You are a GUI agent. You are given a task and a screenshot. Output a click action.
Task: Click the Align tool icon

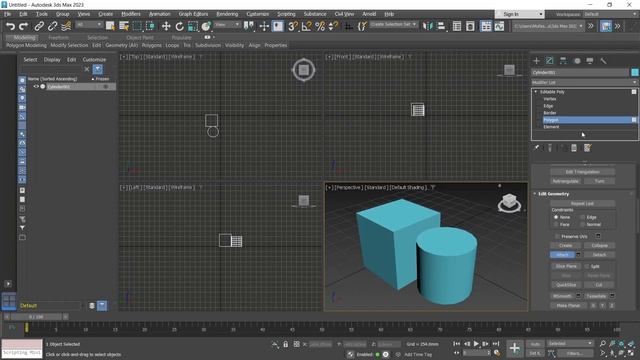coord(441,27)
